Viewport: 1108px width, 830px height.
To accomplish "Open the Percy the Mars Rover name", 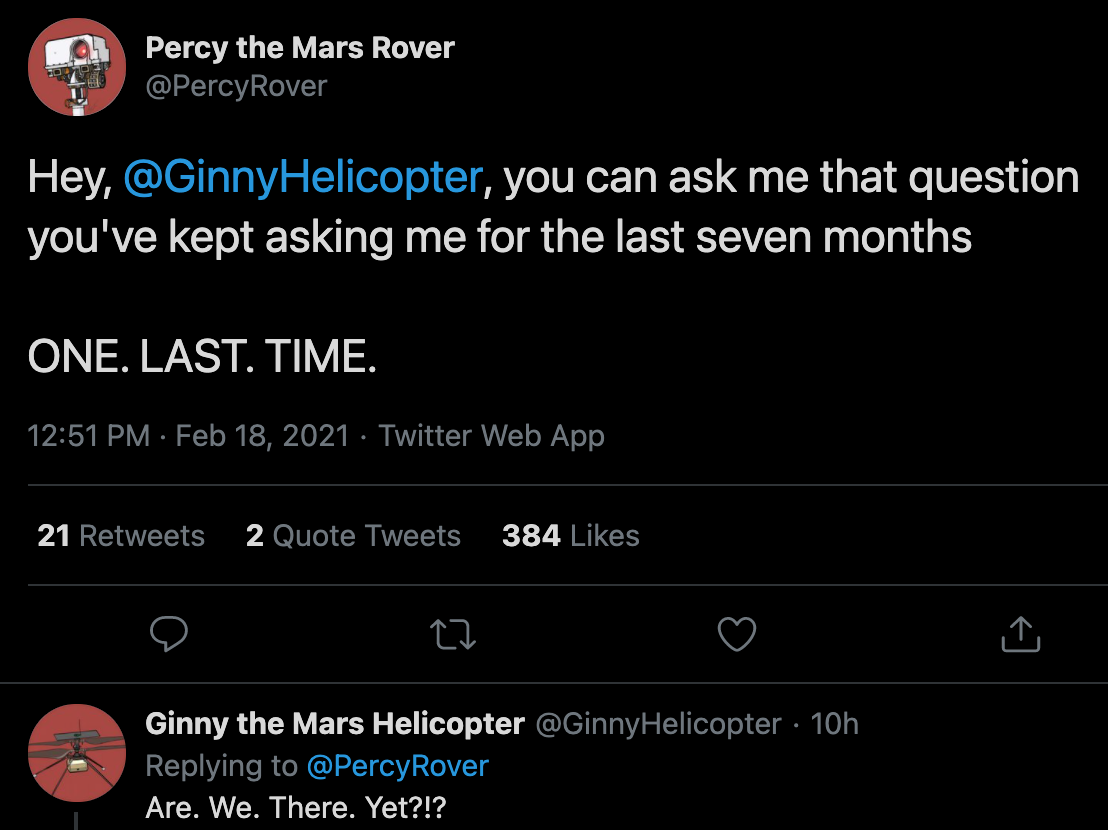I will pos(300,47).
